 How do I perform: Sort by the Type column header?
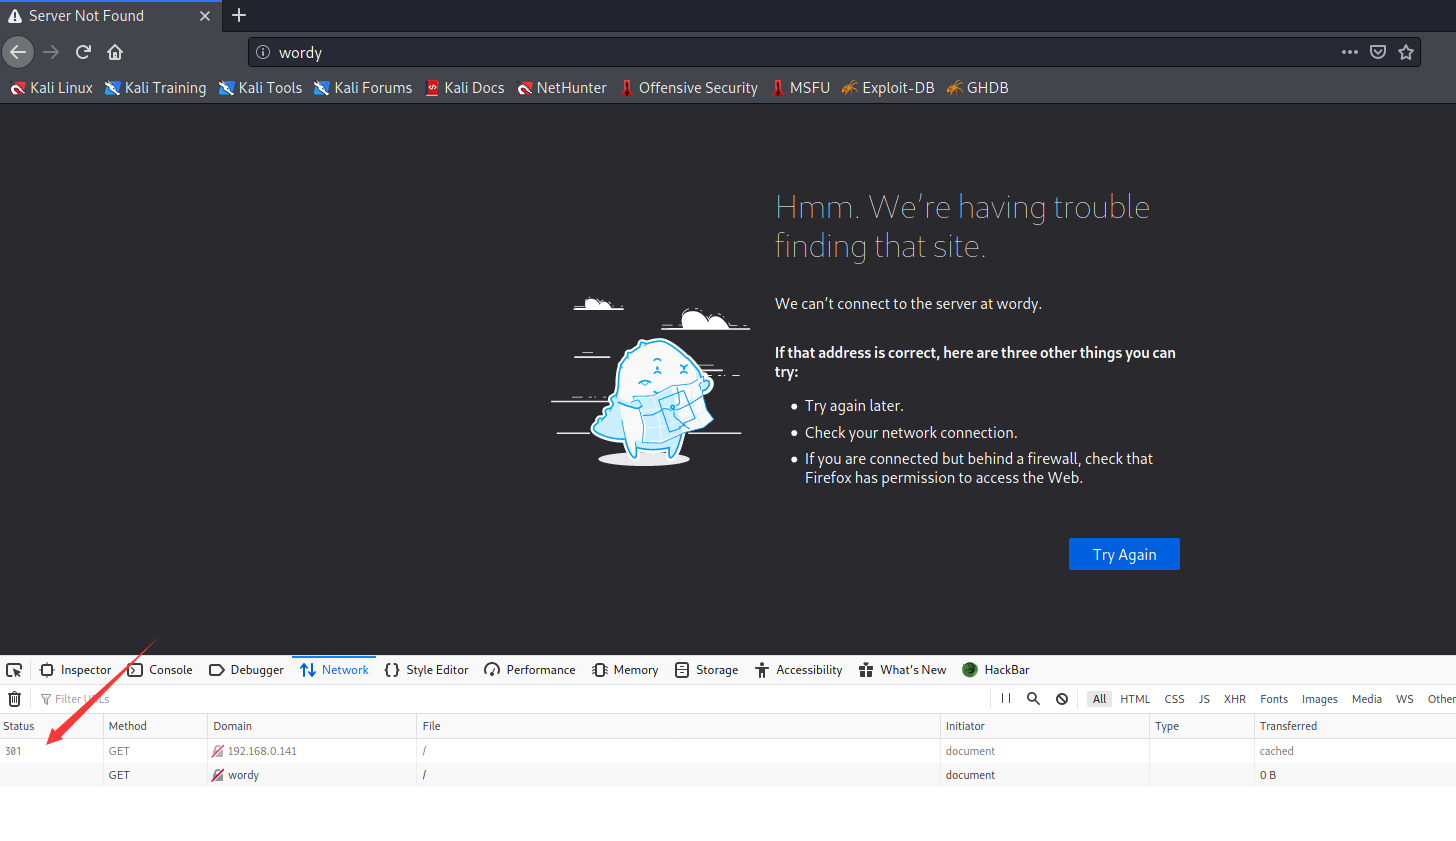click(x=1202, y=726)
